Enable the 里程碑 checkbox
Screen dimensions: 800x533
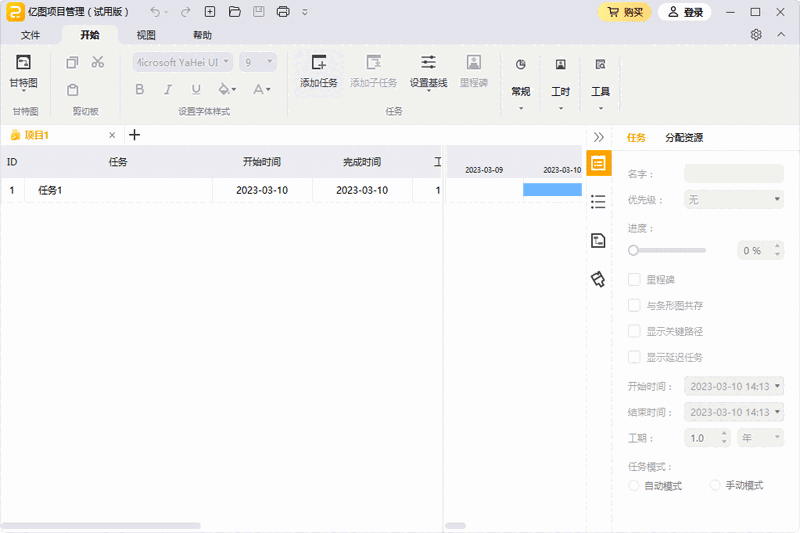(x=634, y=280)
